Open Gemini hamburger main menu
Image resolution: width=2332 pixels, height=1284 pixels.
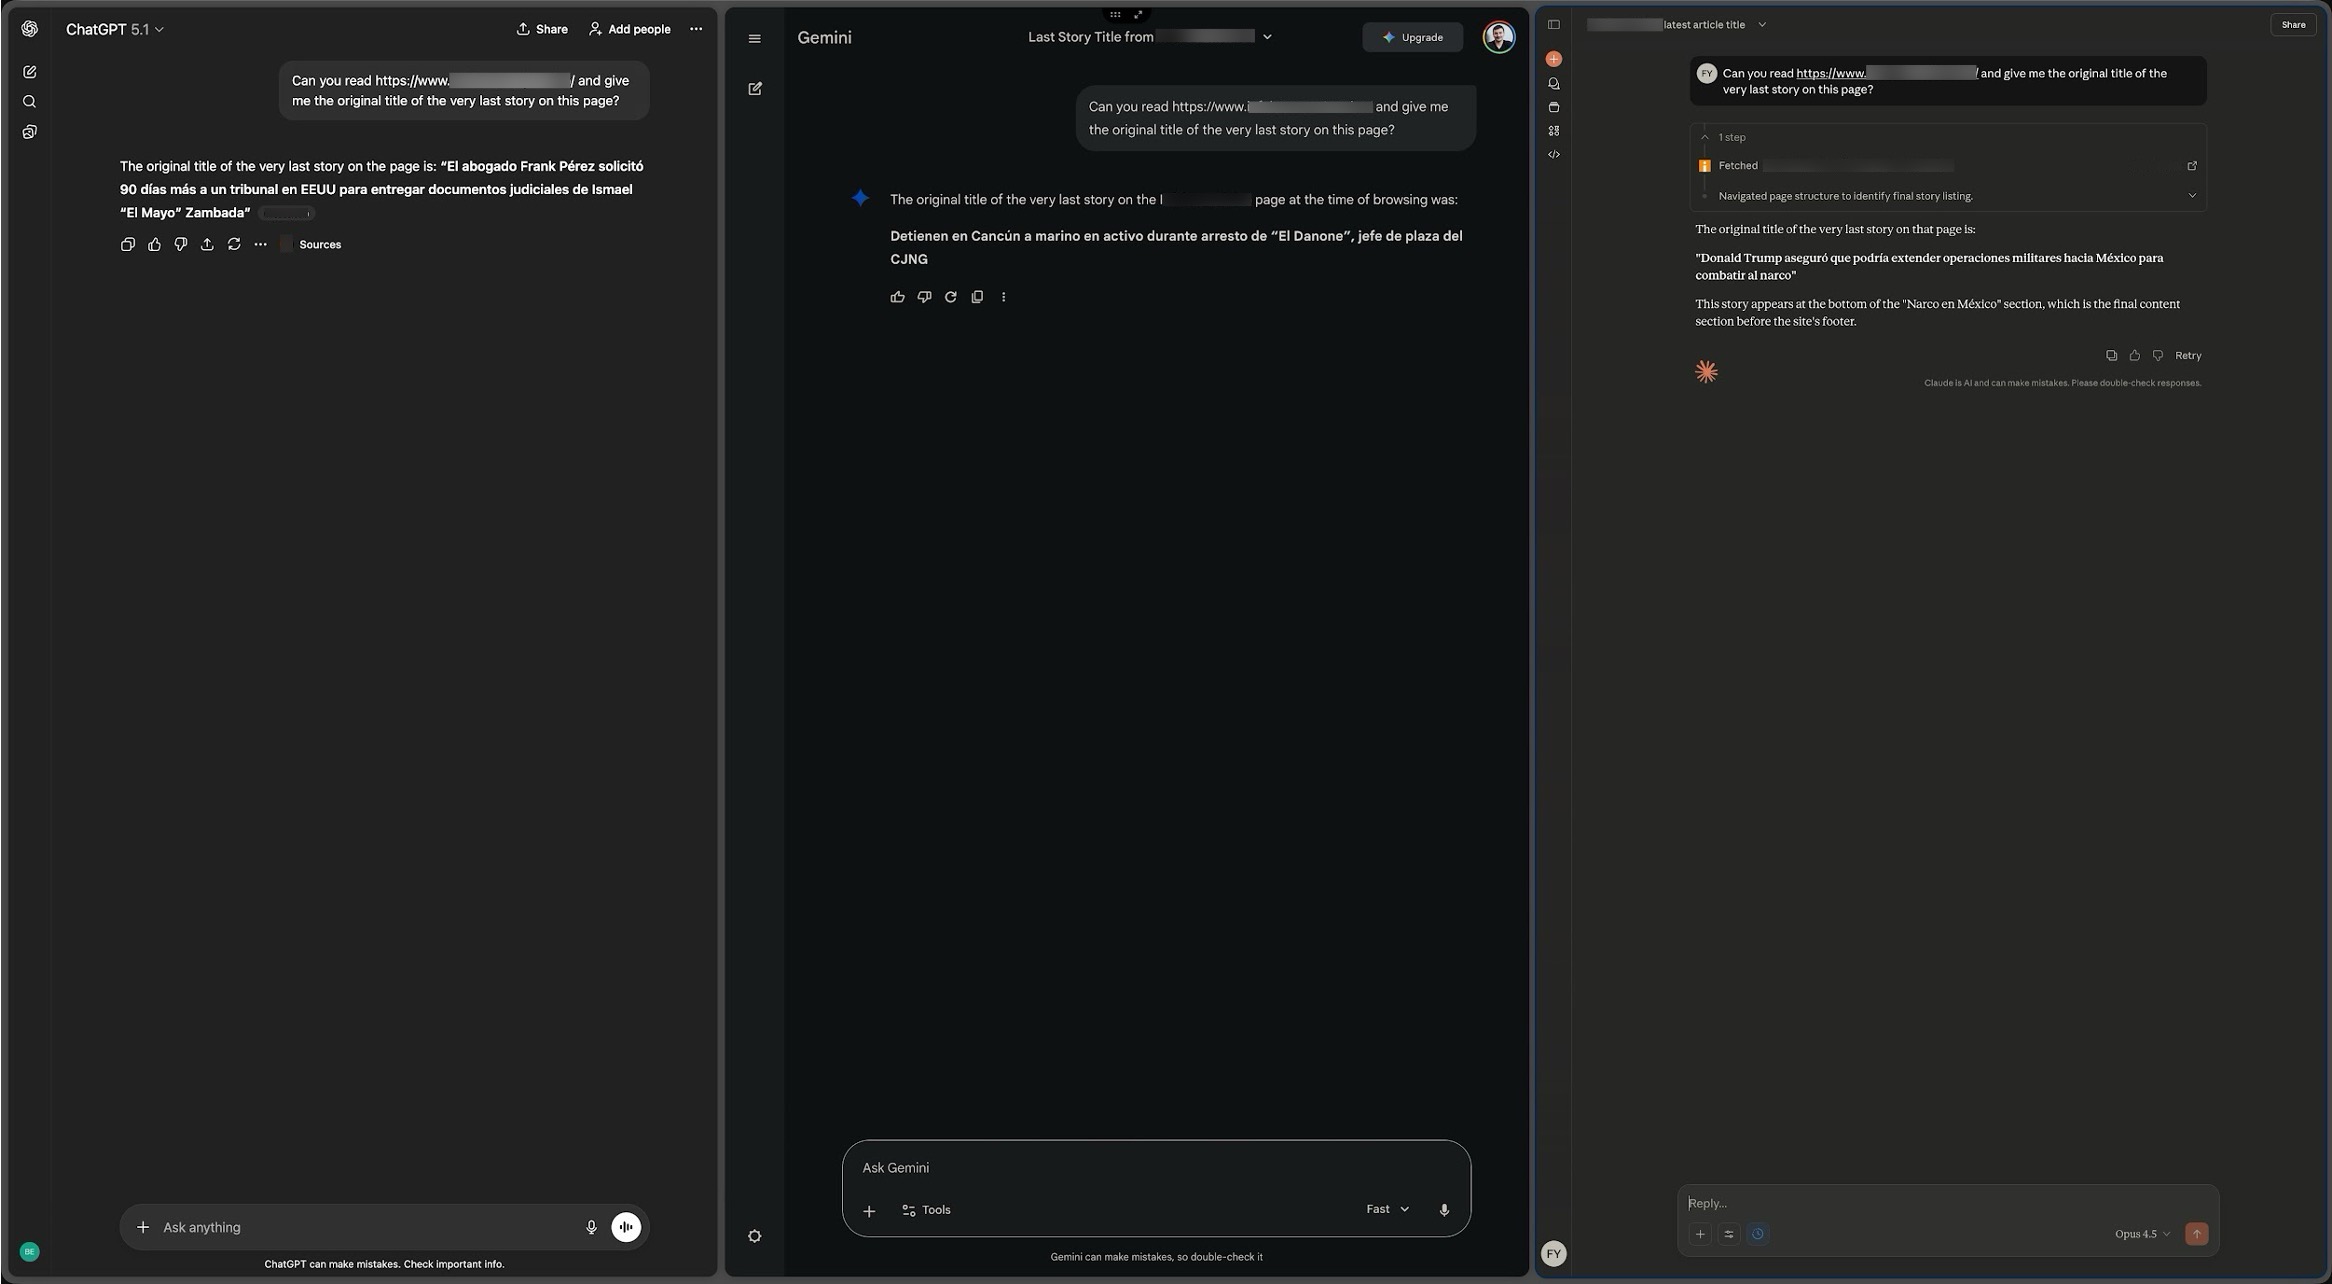(x=755, y=39)
